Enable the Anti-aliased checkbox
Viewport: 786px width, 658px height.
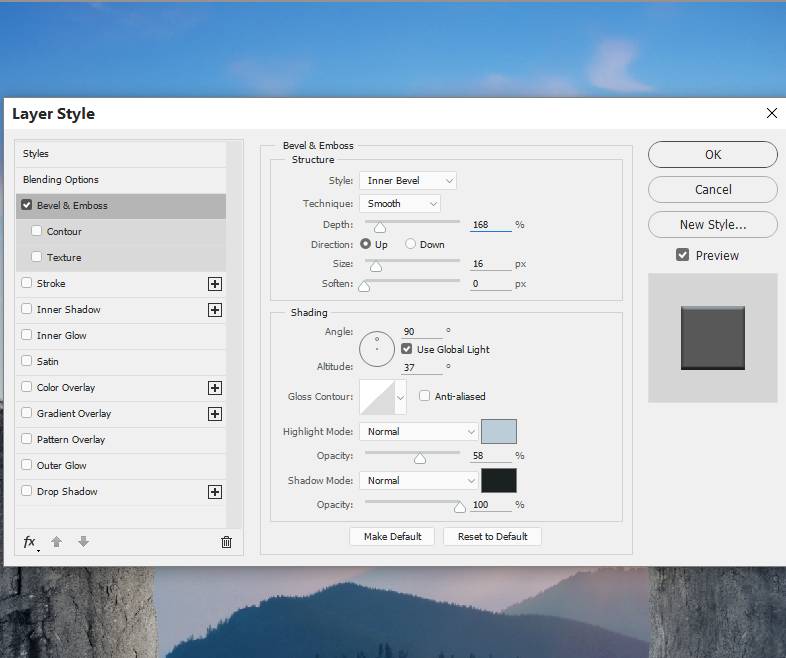425,396
